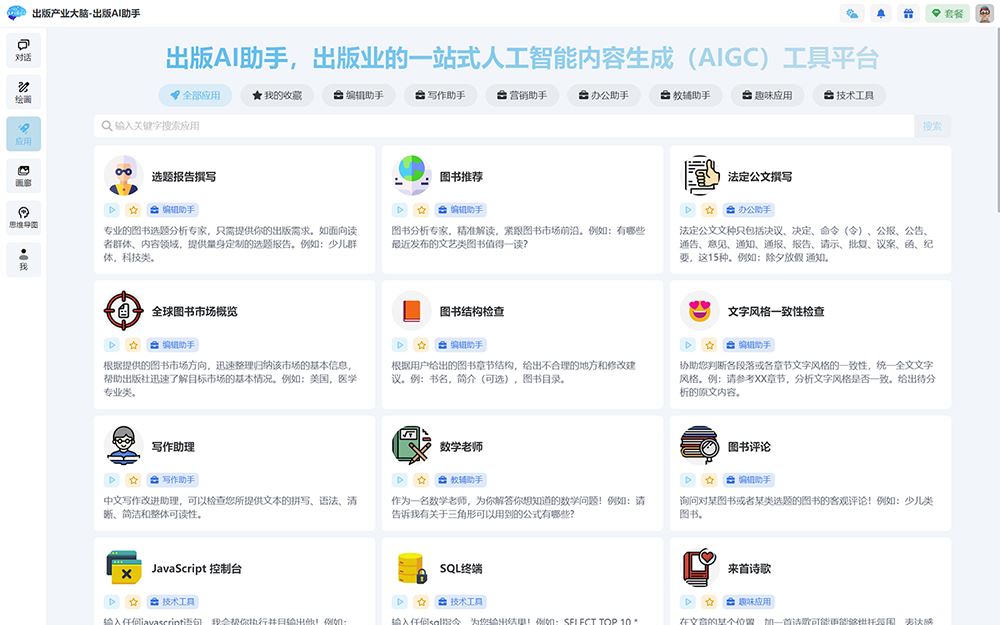Go to the 画廊 gallery sidebar item
The width and height of the screenshot is (1000, 625).
[23, 176]
